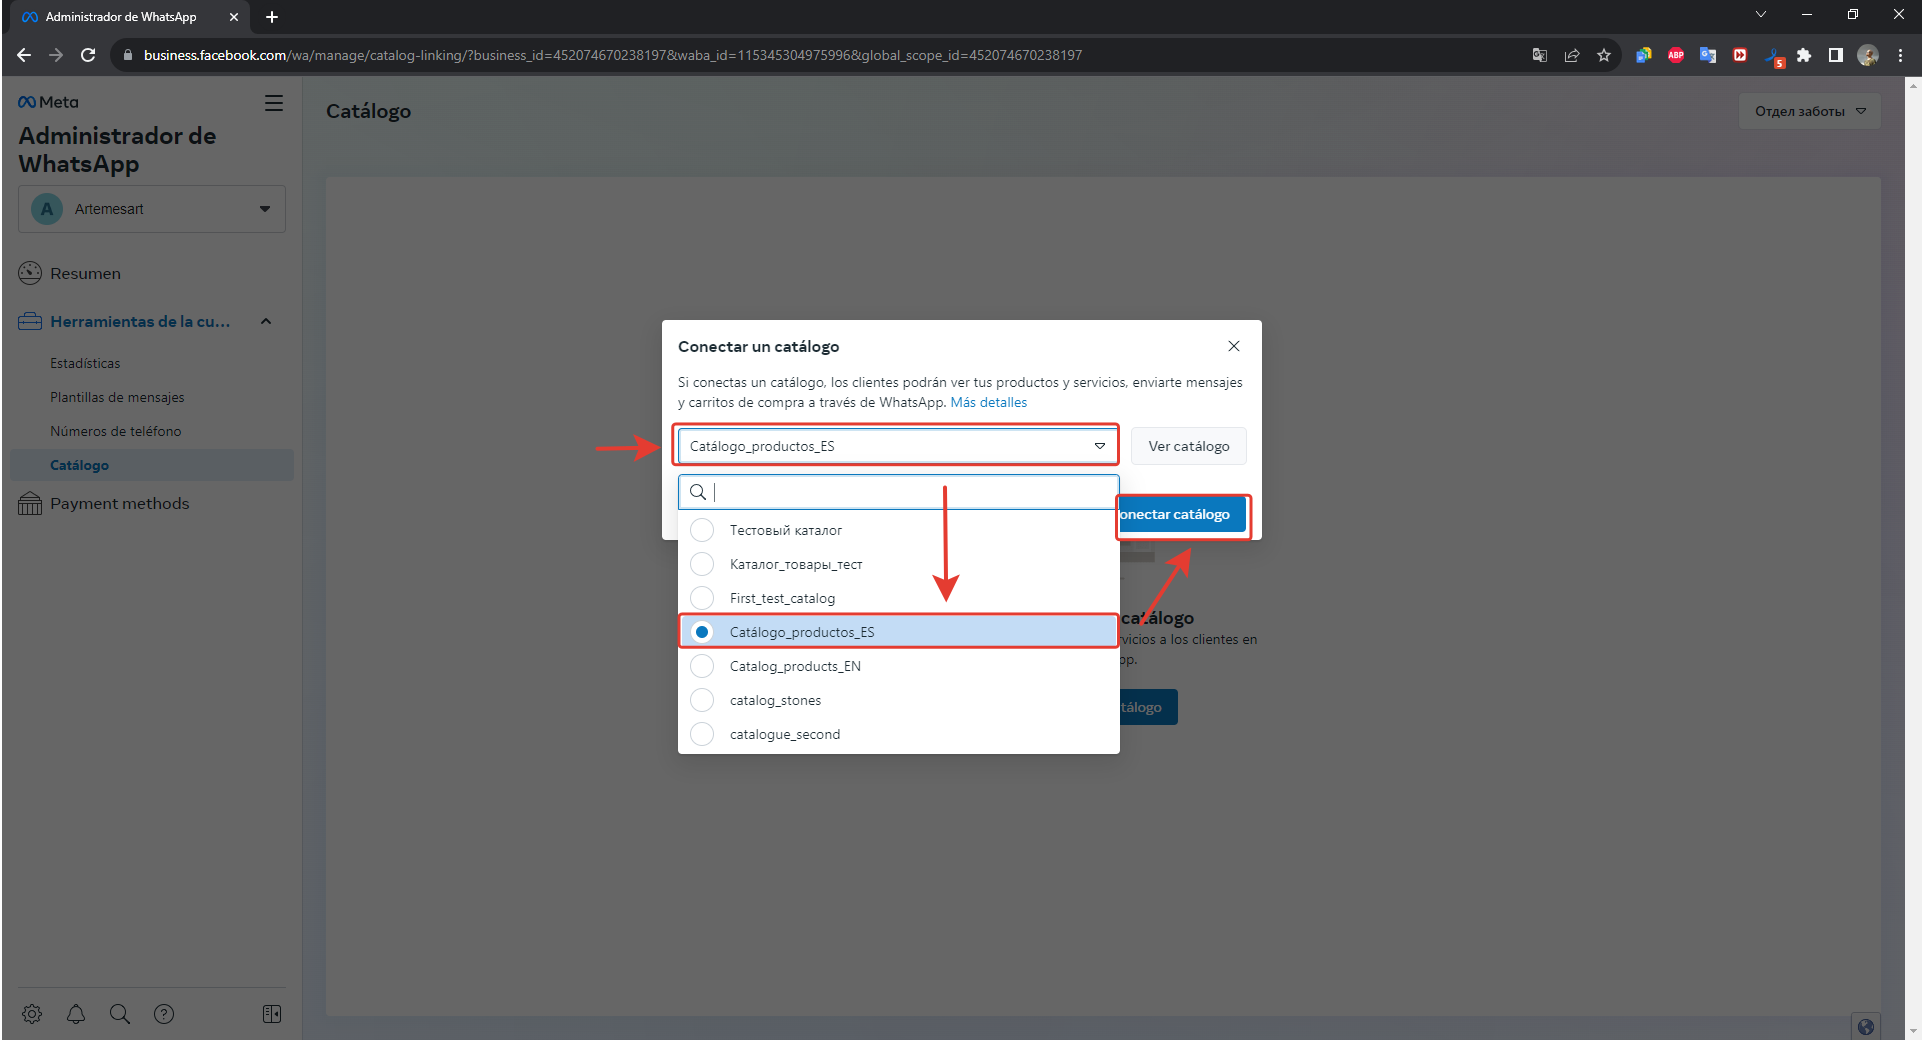The height and width of the screenshot is (1040, 1922).
Task: Open Resumen in sidebar
Action: click(85, 273)
